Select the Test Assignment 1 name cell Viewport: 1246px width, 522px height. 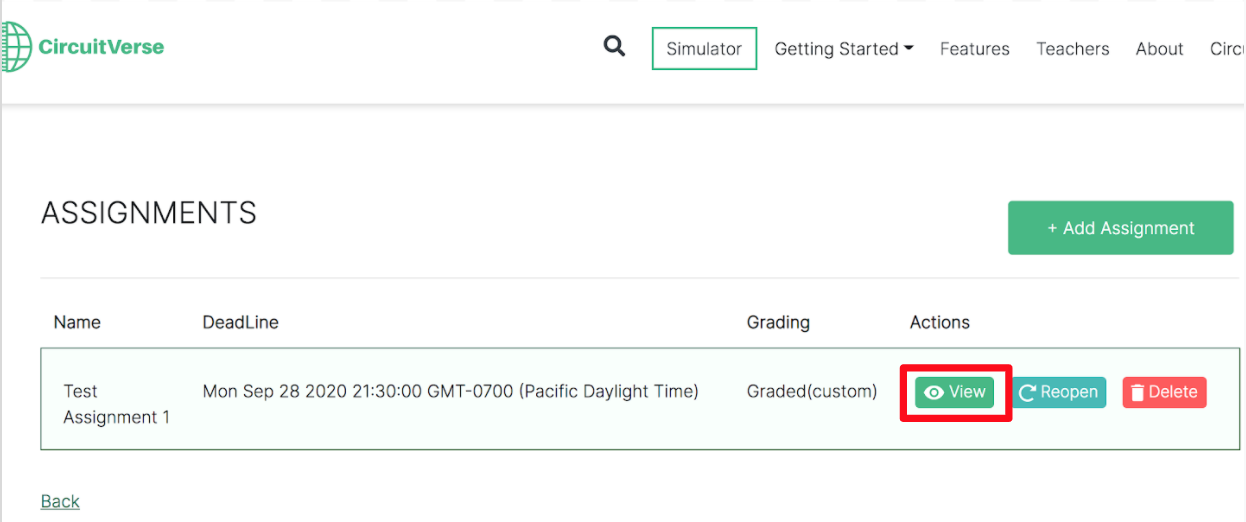116,404
